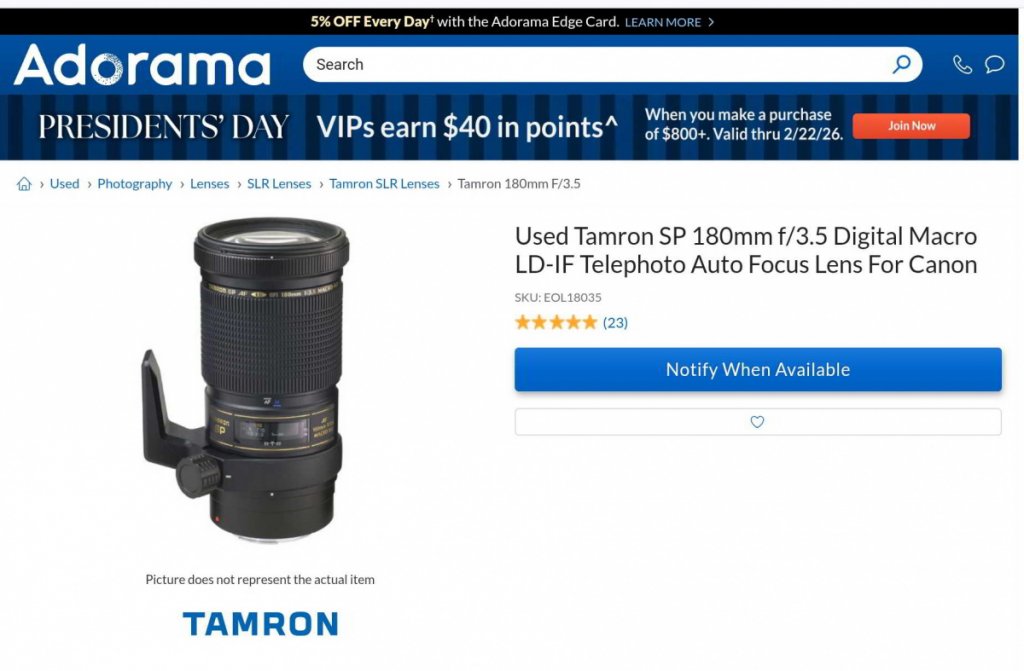Click the search magnifier icon
Image resolution: width=1024 pixels, height=671 pixels.
902,64
